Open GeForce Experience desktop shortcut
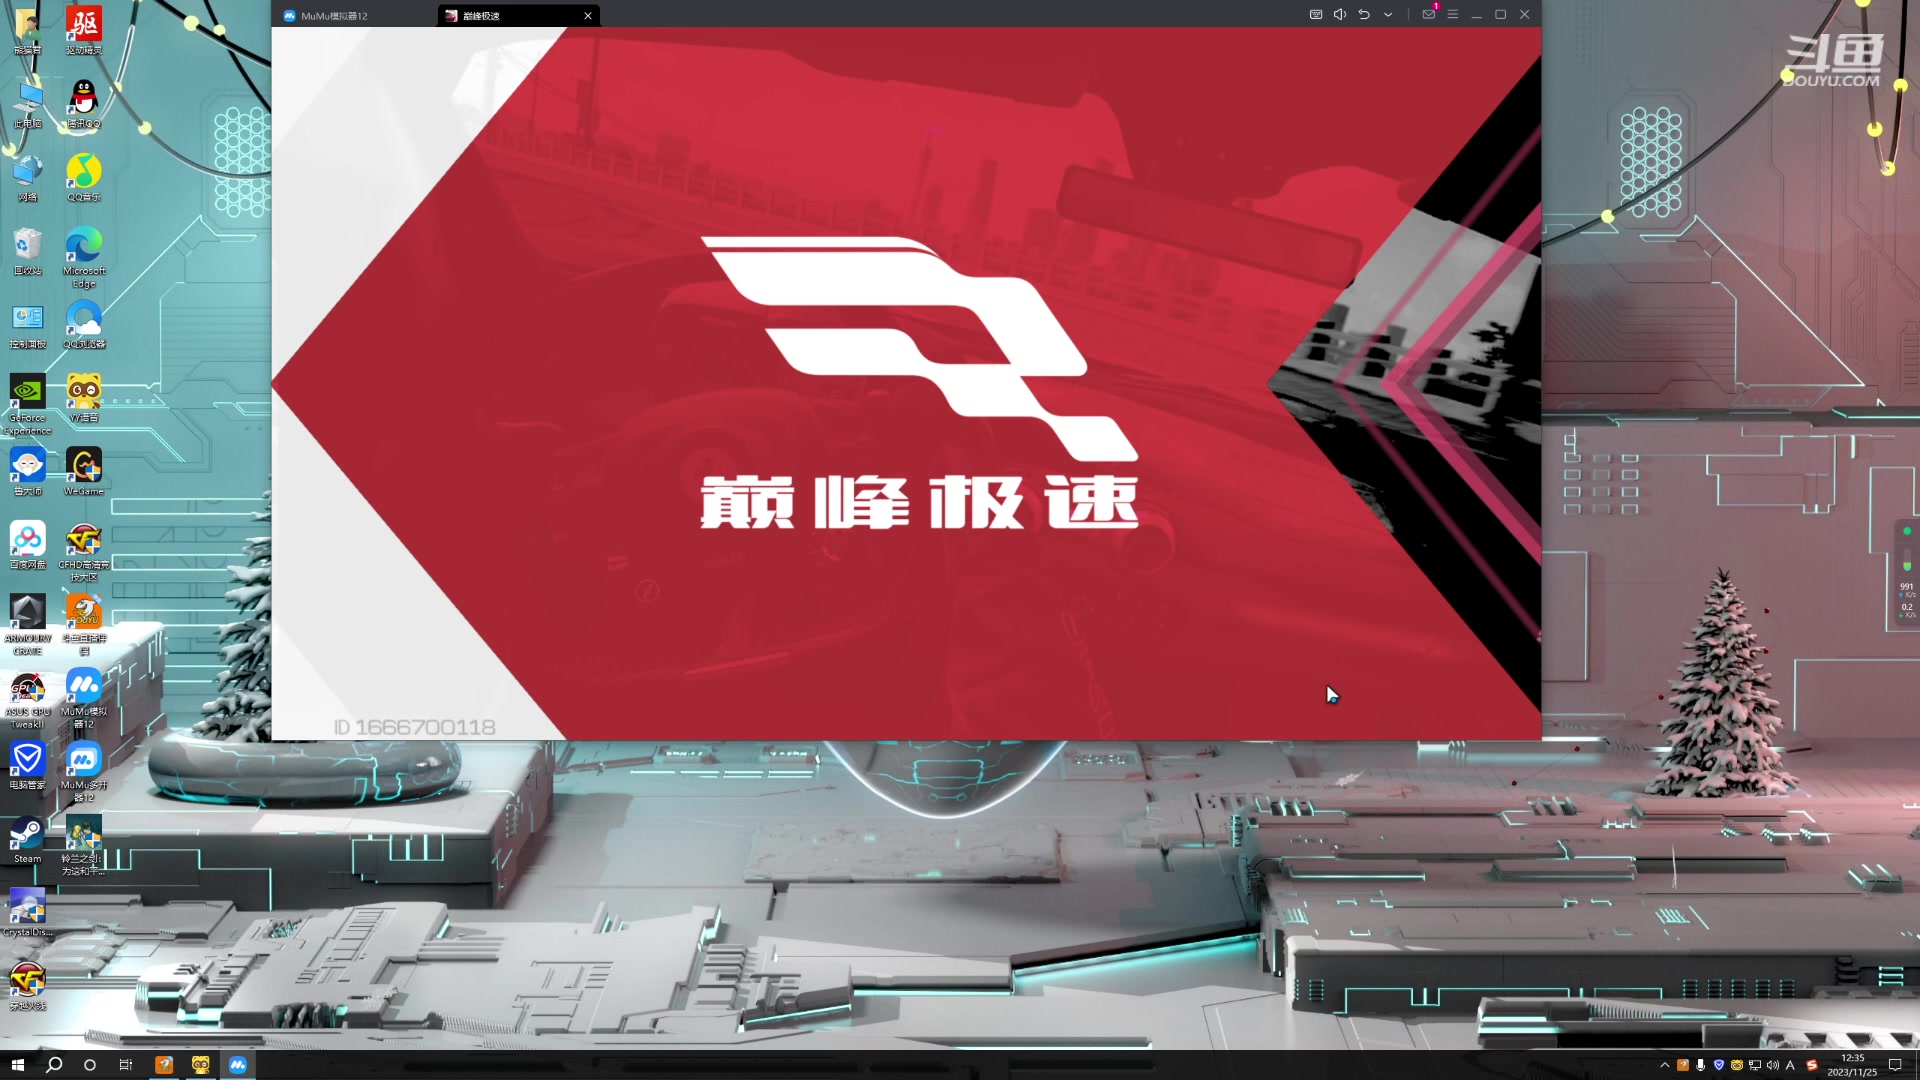 28,404
